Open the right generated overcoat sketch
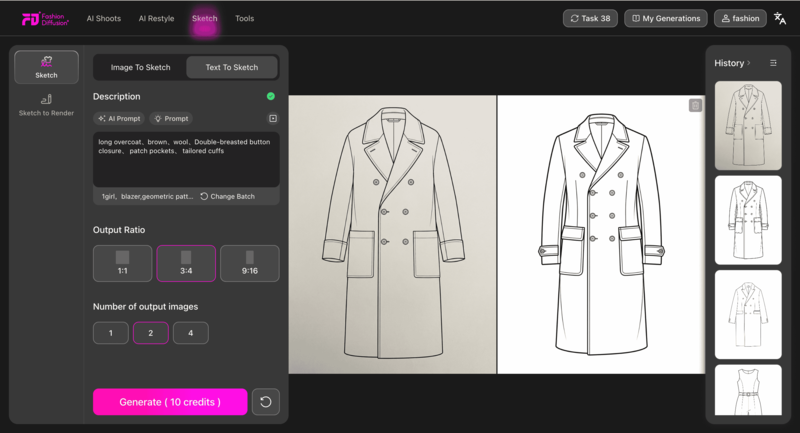 601,234
